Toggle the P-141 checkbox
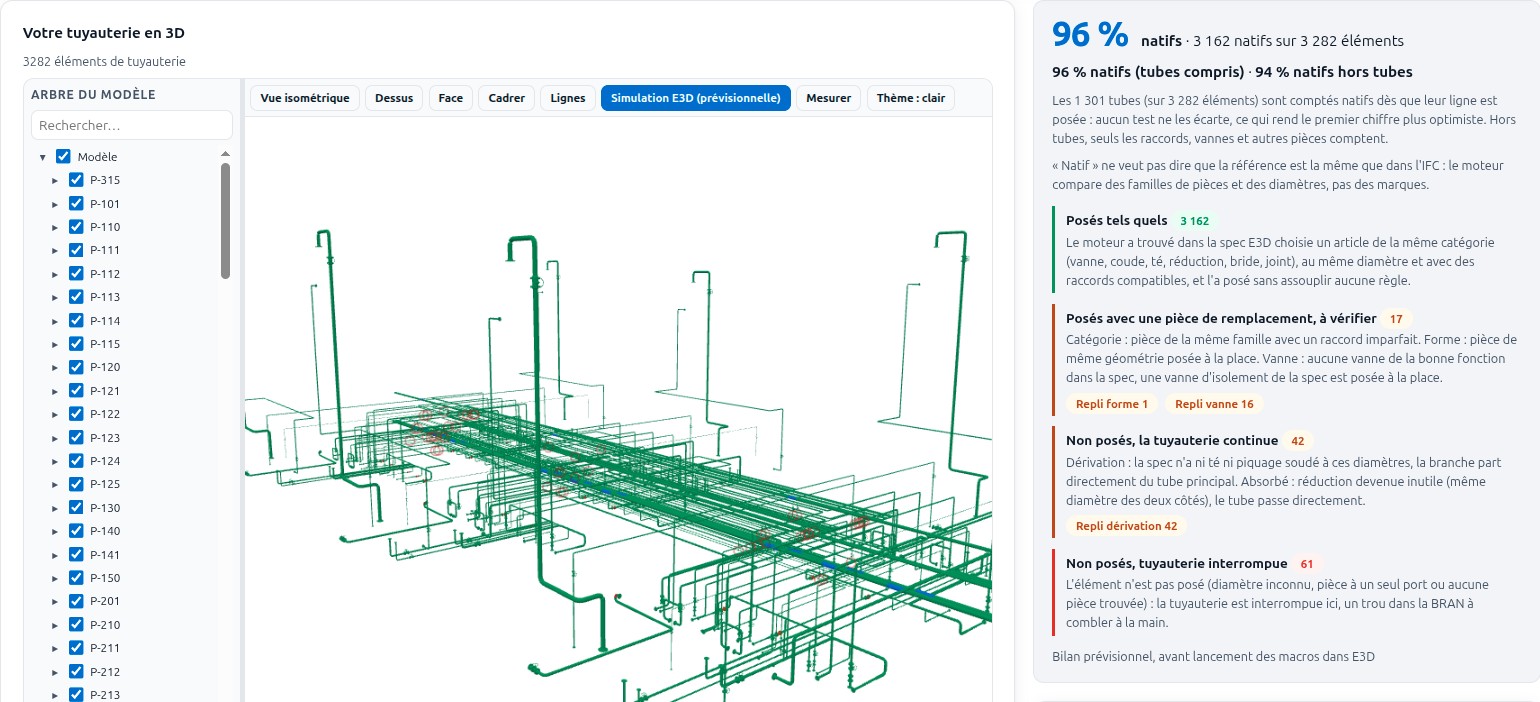Viewport: 1540px width, 702px height. (x=76, y=554)
